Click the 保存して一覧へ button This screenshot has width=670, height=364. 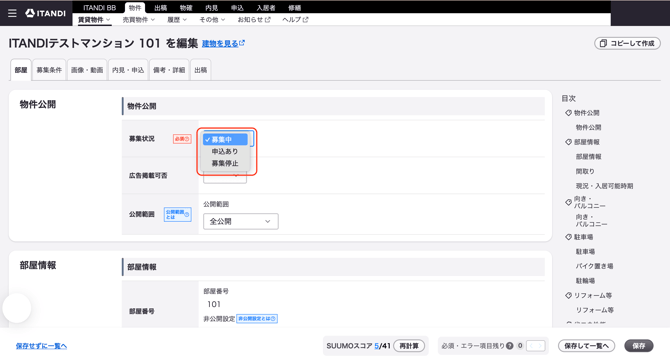[x=586, y=346]
